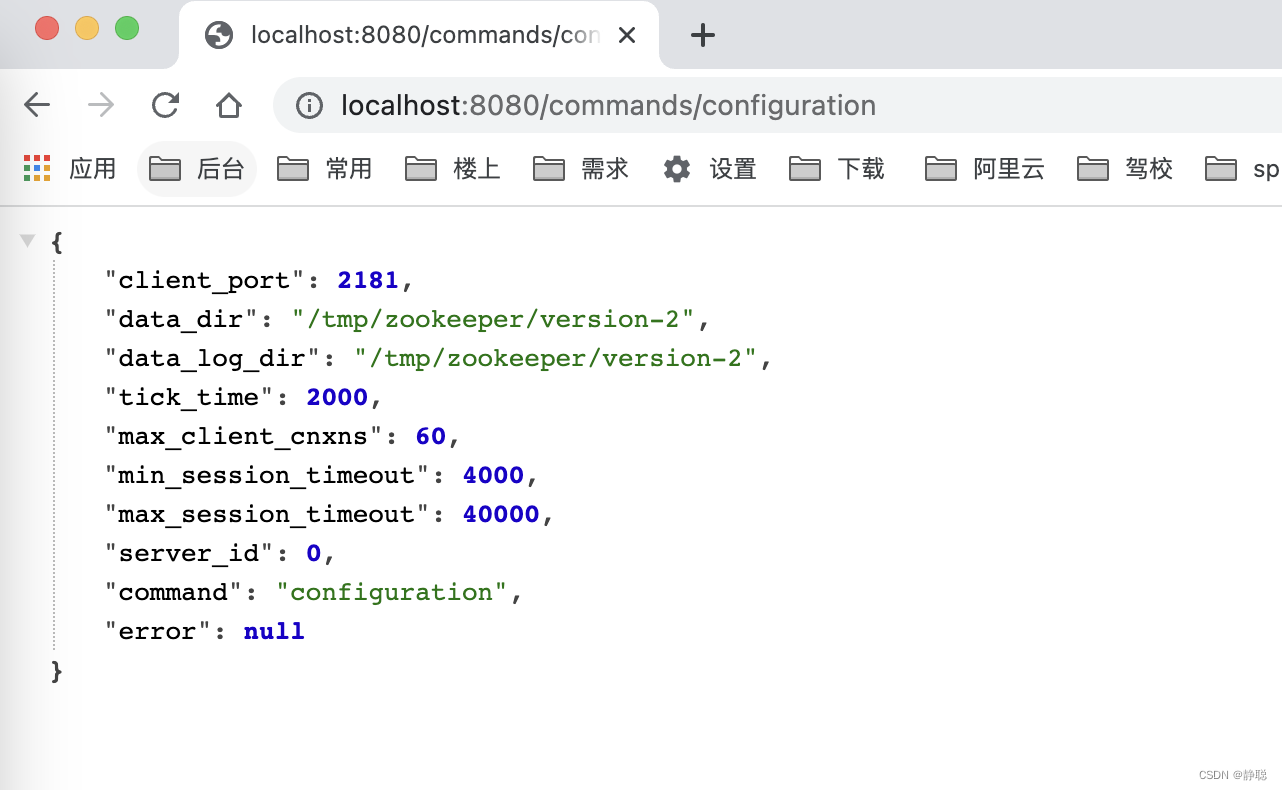Click the address bar URL field
The height and width of the screenshot is (790, 1282).
[777, 105]
